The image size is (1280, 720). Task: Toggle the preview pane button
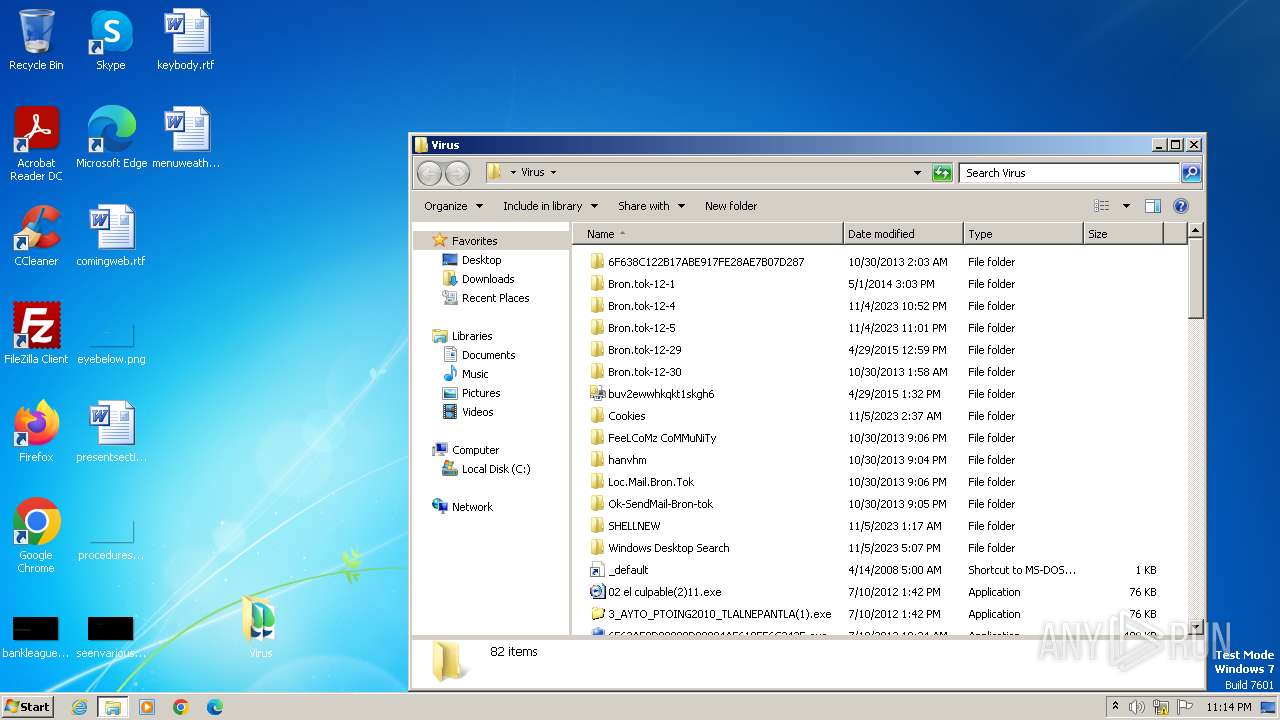point(1152,206)
